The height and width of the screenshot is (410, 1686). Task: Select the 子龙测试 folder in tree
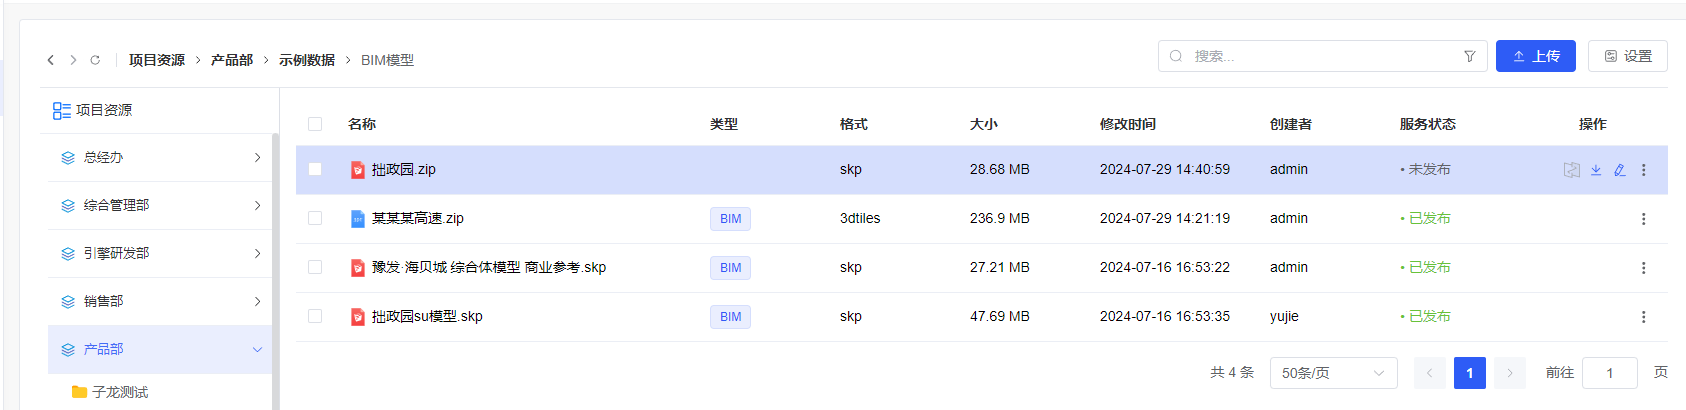pos(120,392)
